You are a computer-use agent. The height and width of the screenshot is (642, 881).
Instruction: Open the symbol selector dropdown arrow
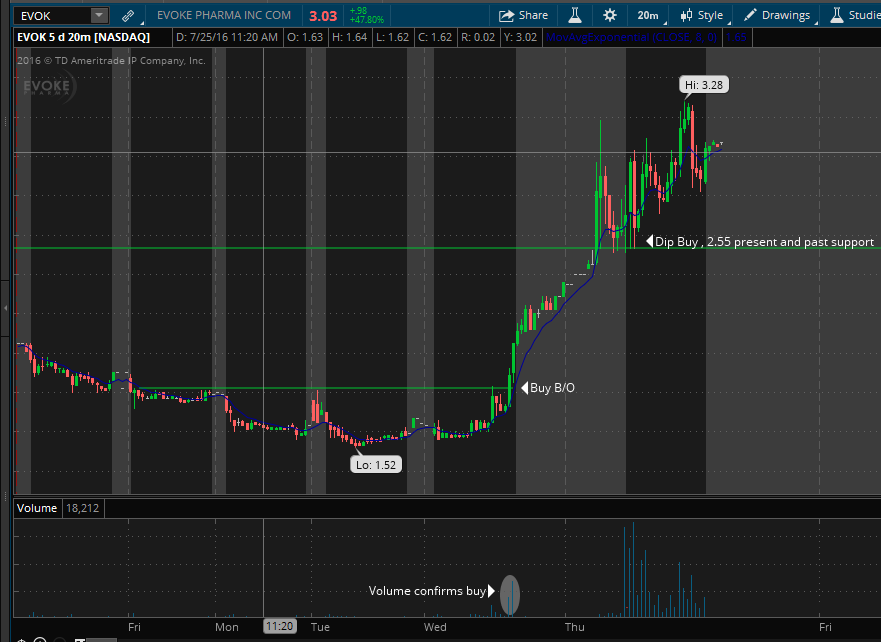point(99,16)
